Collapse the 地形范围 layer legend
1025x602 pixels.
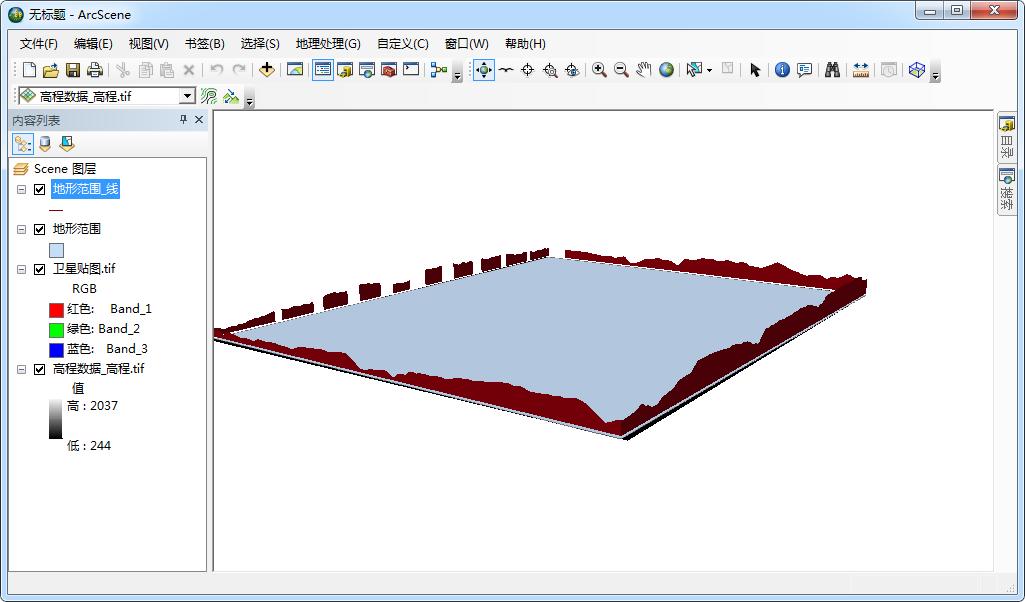22,229
